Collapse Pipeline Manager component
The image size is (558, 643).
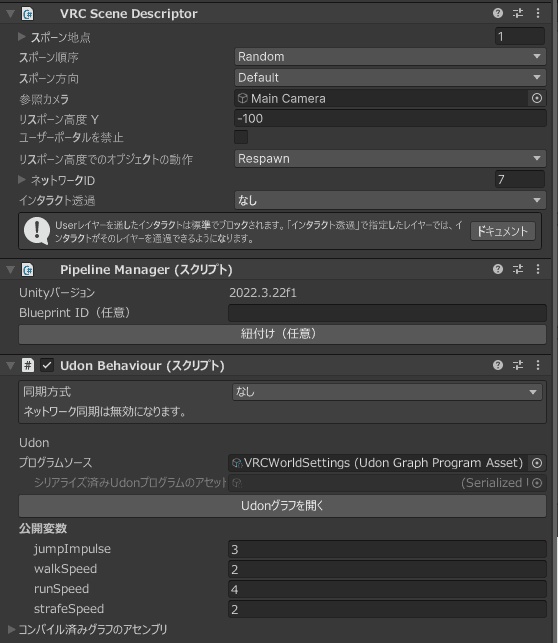(10, 269)
